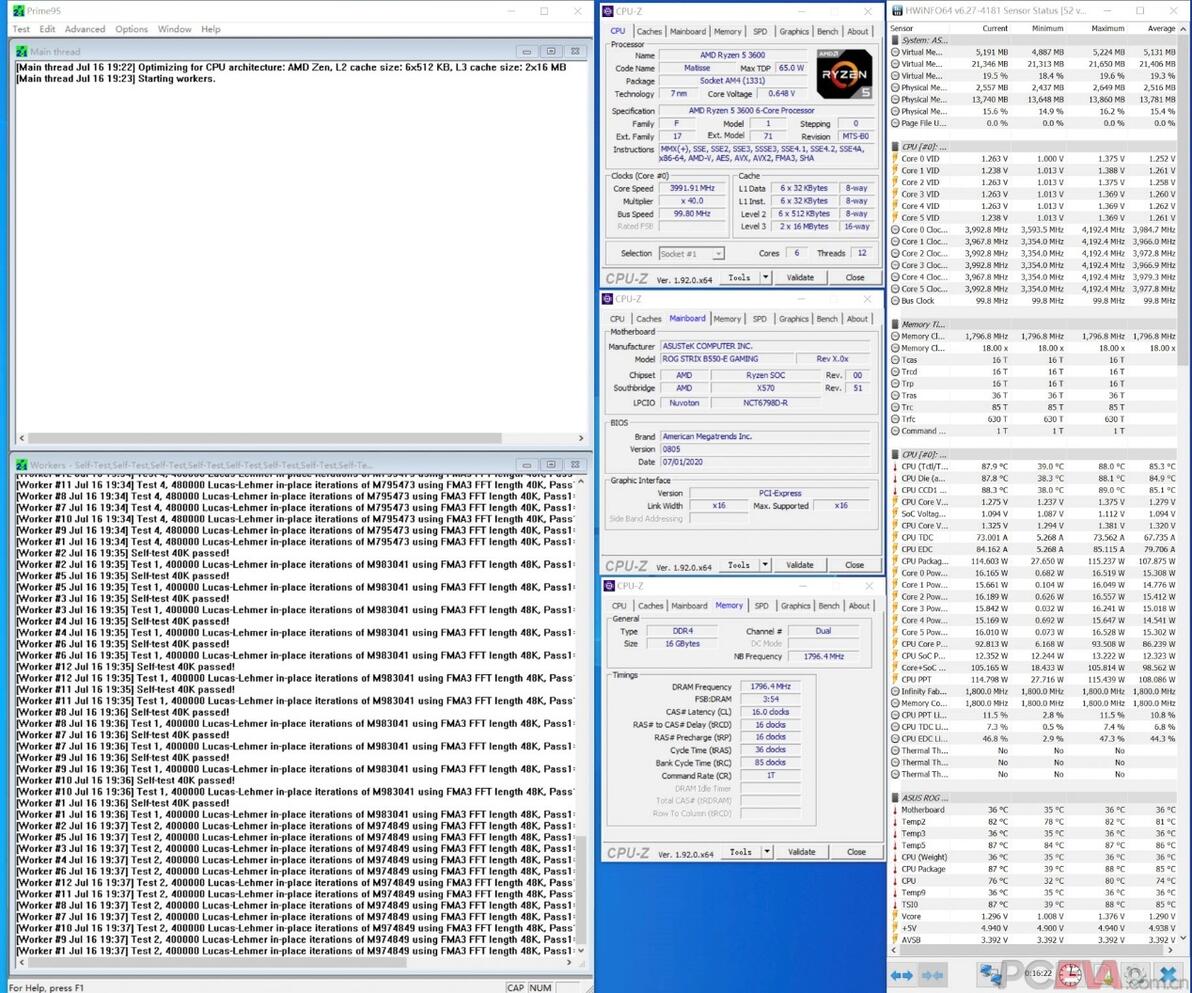This screenshot has height=993, width=1192.
Task: Click the Prime95 application icon in its title bar
Action: tap(18, 11)
